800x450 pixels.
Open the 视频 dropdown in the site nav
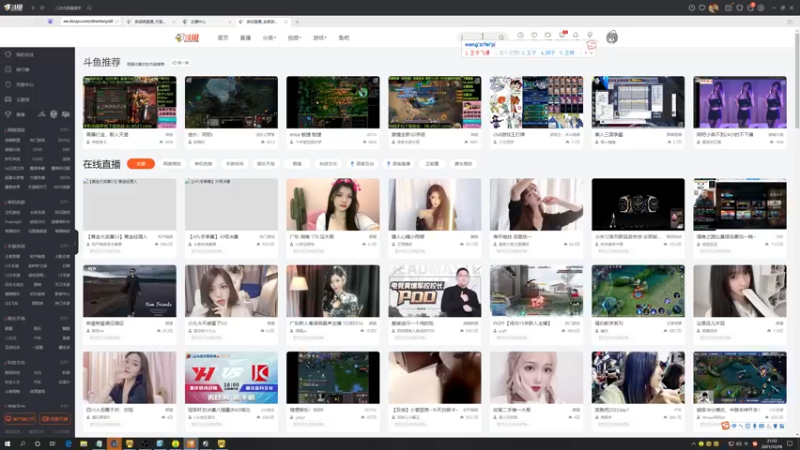point(294,38)
